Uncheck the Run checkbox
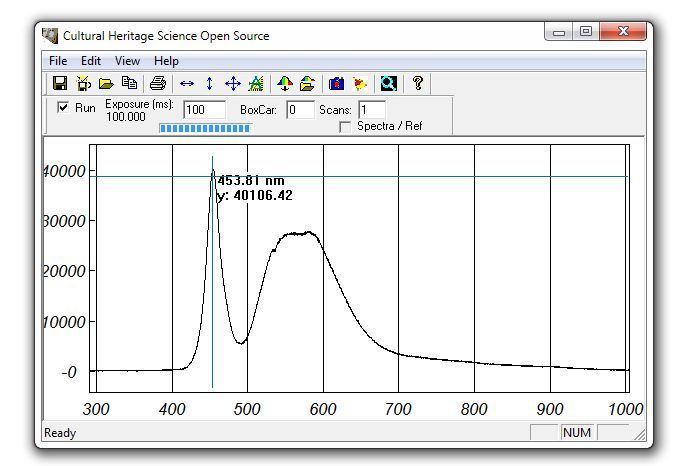674x466 pixels. 64,108
